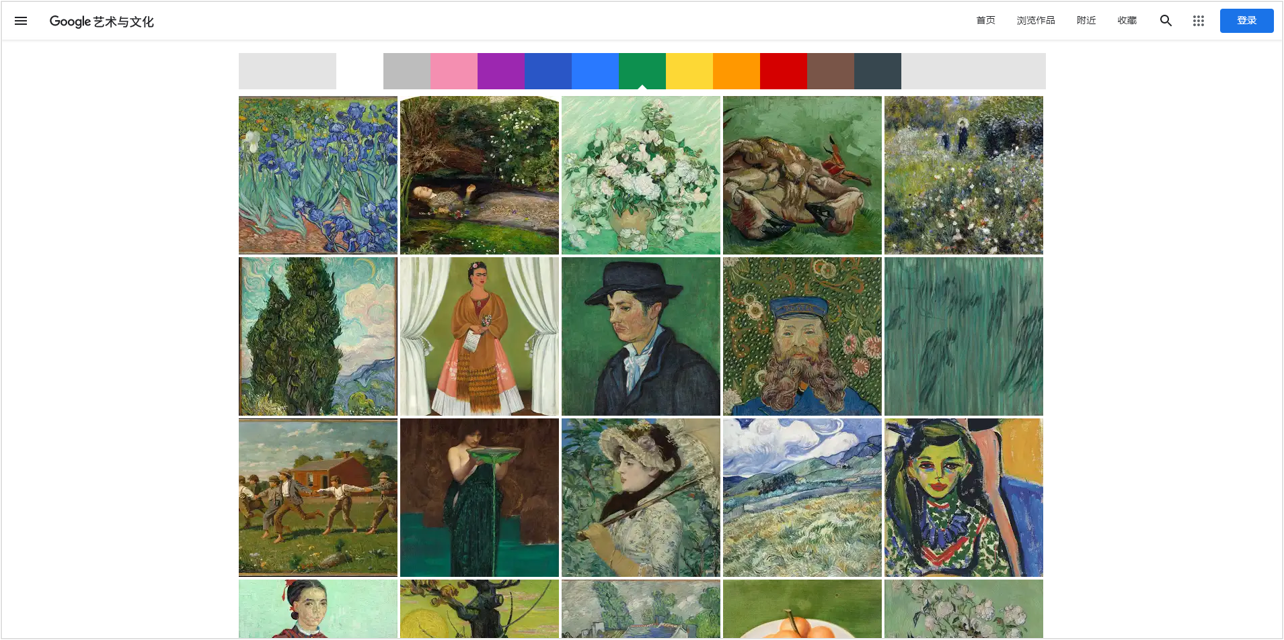Open the painting of meat on grass

click(x=802, y=175)
